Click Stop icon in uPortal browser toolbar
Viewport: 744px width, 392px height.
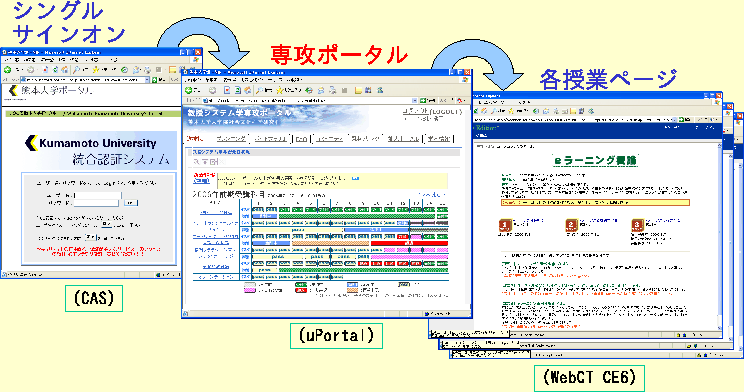pyautogui.click(x=227, y=90)
